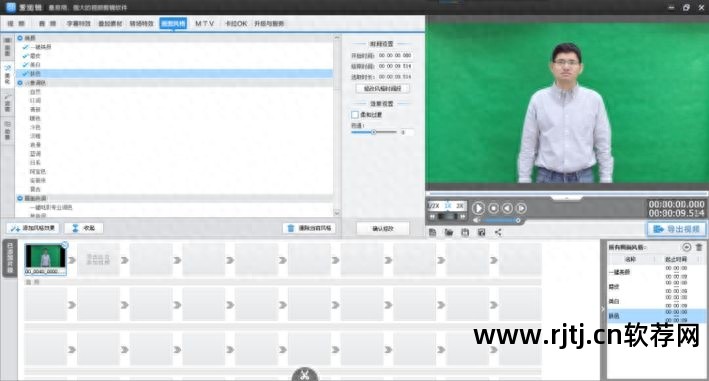
Task: Collapse the second style category group header
Action: [x=20, y=83]
